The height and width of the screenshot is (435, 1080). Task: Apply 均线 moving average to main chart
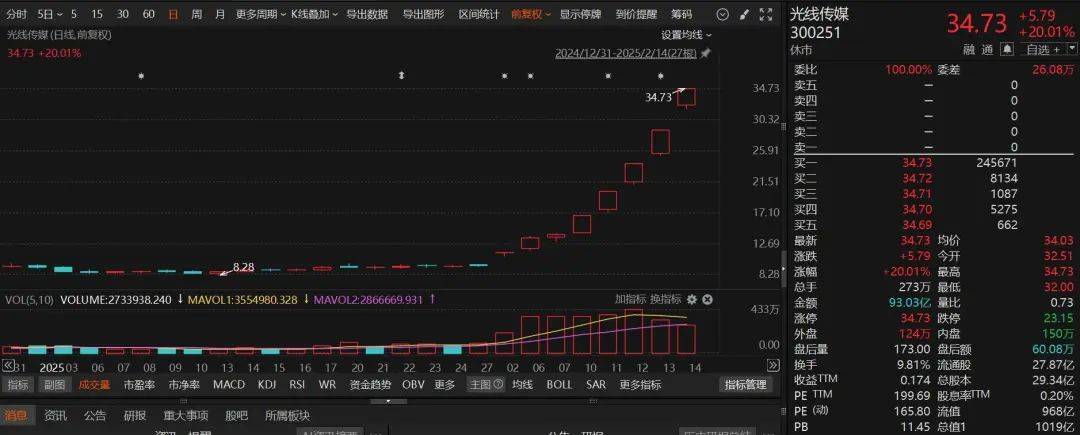click(x=523, y=385)
